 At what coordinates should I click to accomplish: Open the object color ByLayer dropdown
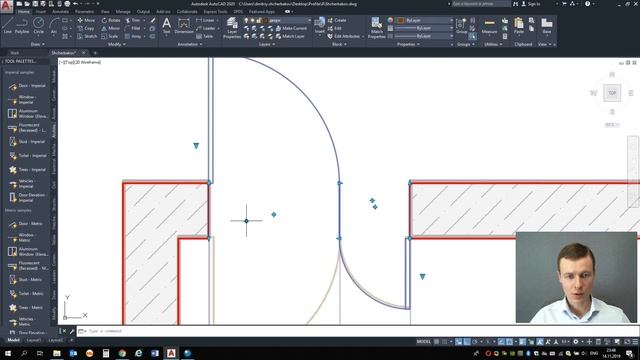point(425,20)
